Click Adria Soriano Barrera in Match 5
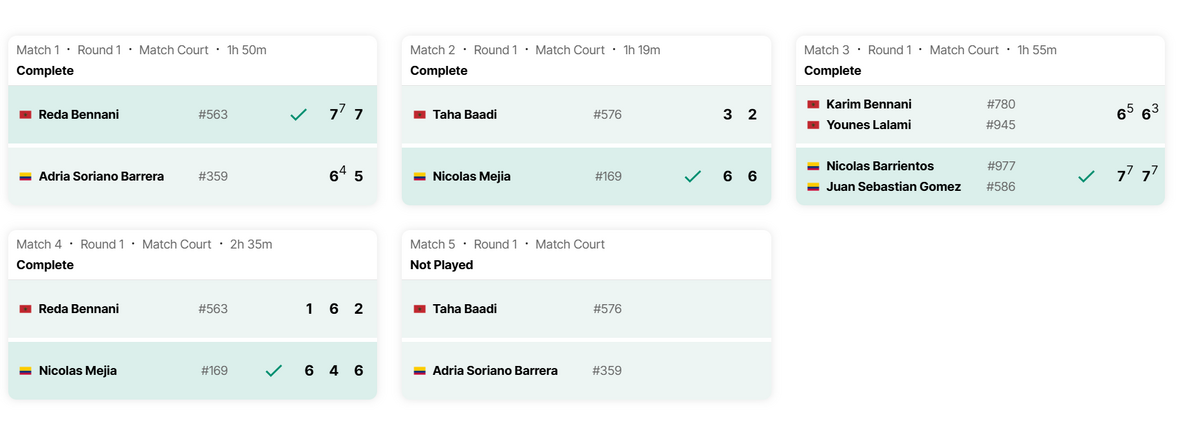1200x425 pixels. pyautogui.click(x=495, y=371)
